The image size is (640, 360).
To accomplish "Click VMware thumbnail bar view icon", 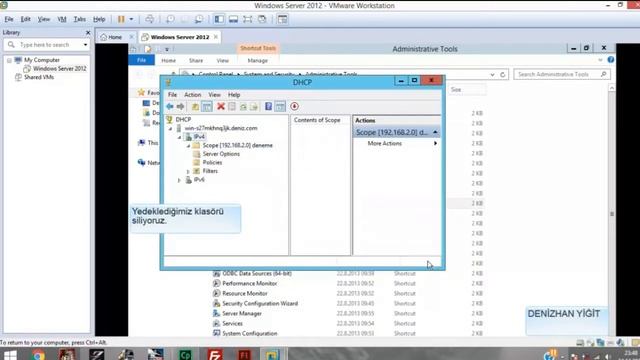I will coord(233,19).
